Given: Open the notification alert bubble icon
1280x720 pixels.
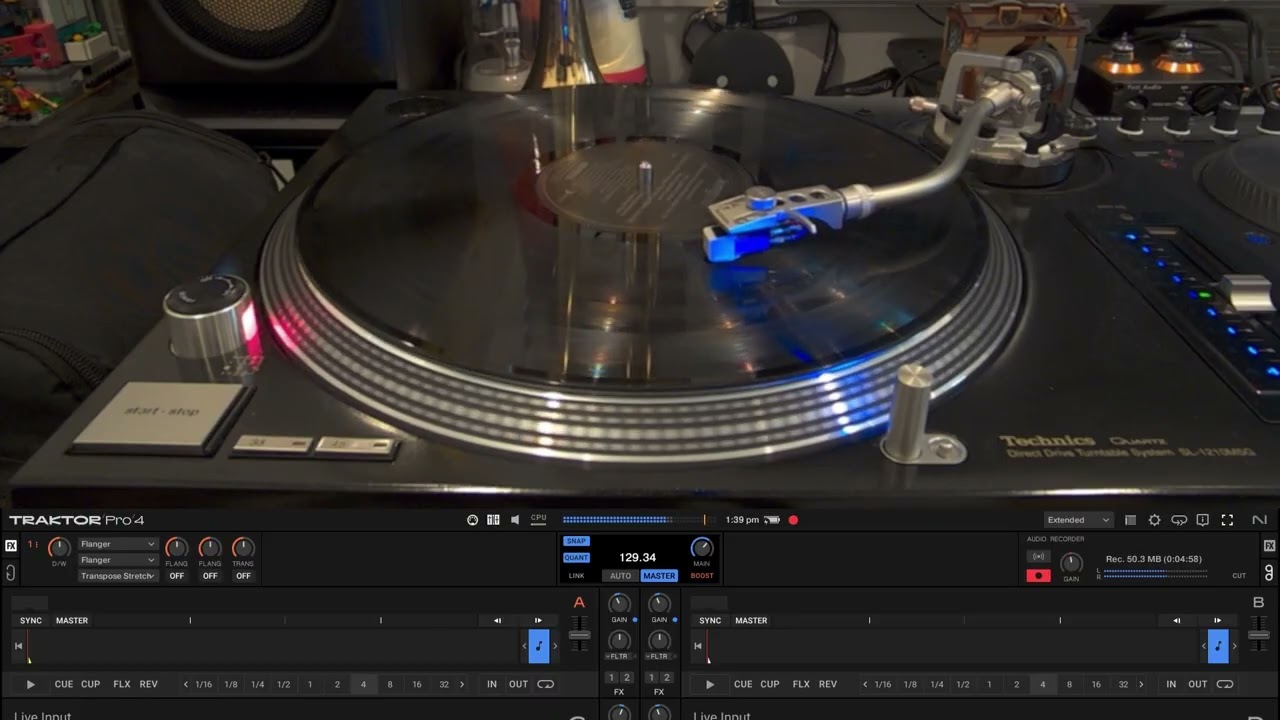Looking at the screenshot, I should coord(1203,520).
